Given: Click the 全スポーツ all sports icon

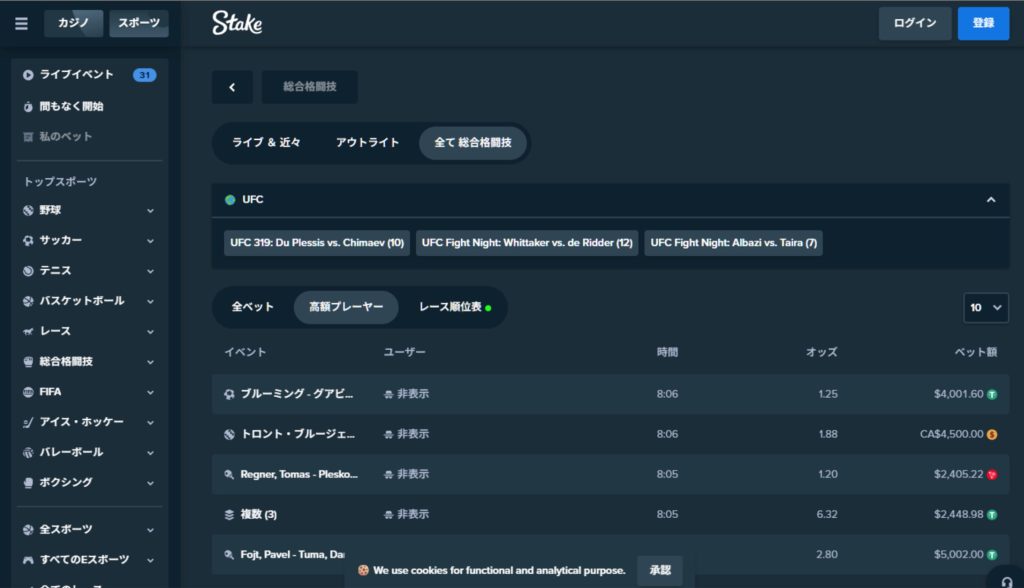Looking at the screenshot, I should (x=28, y=530).
